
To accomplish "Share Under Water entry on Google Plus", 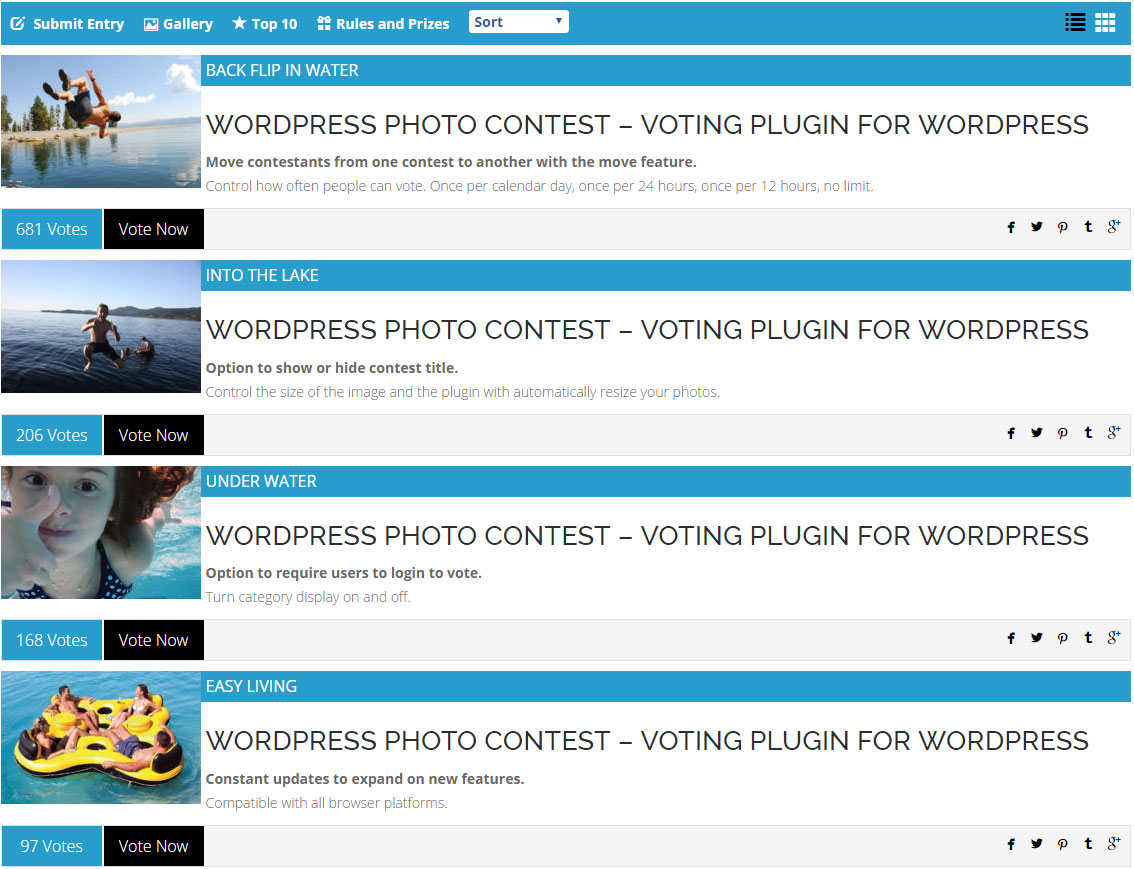I will pyautogui.click(x=1114, y=637).
